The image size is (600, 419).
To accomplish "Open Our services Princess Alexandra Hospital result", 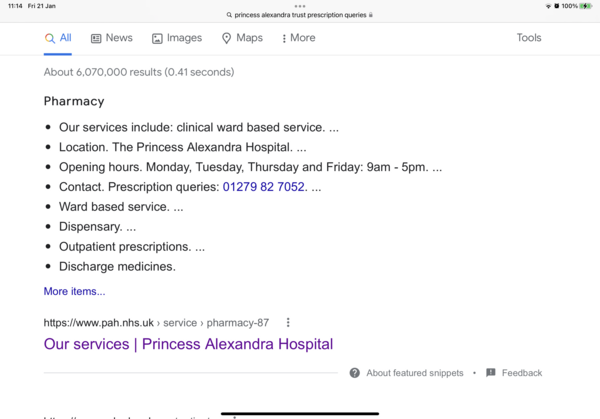I will (x=188, y=344).
